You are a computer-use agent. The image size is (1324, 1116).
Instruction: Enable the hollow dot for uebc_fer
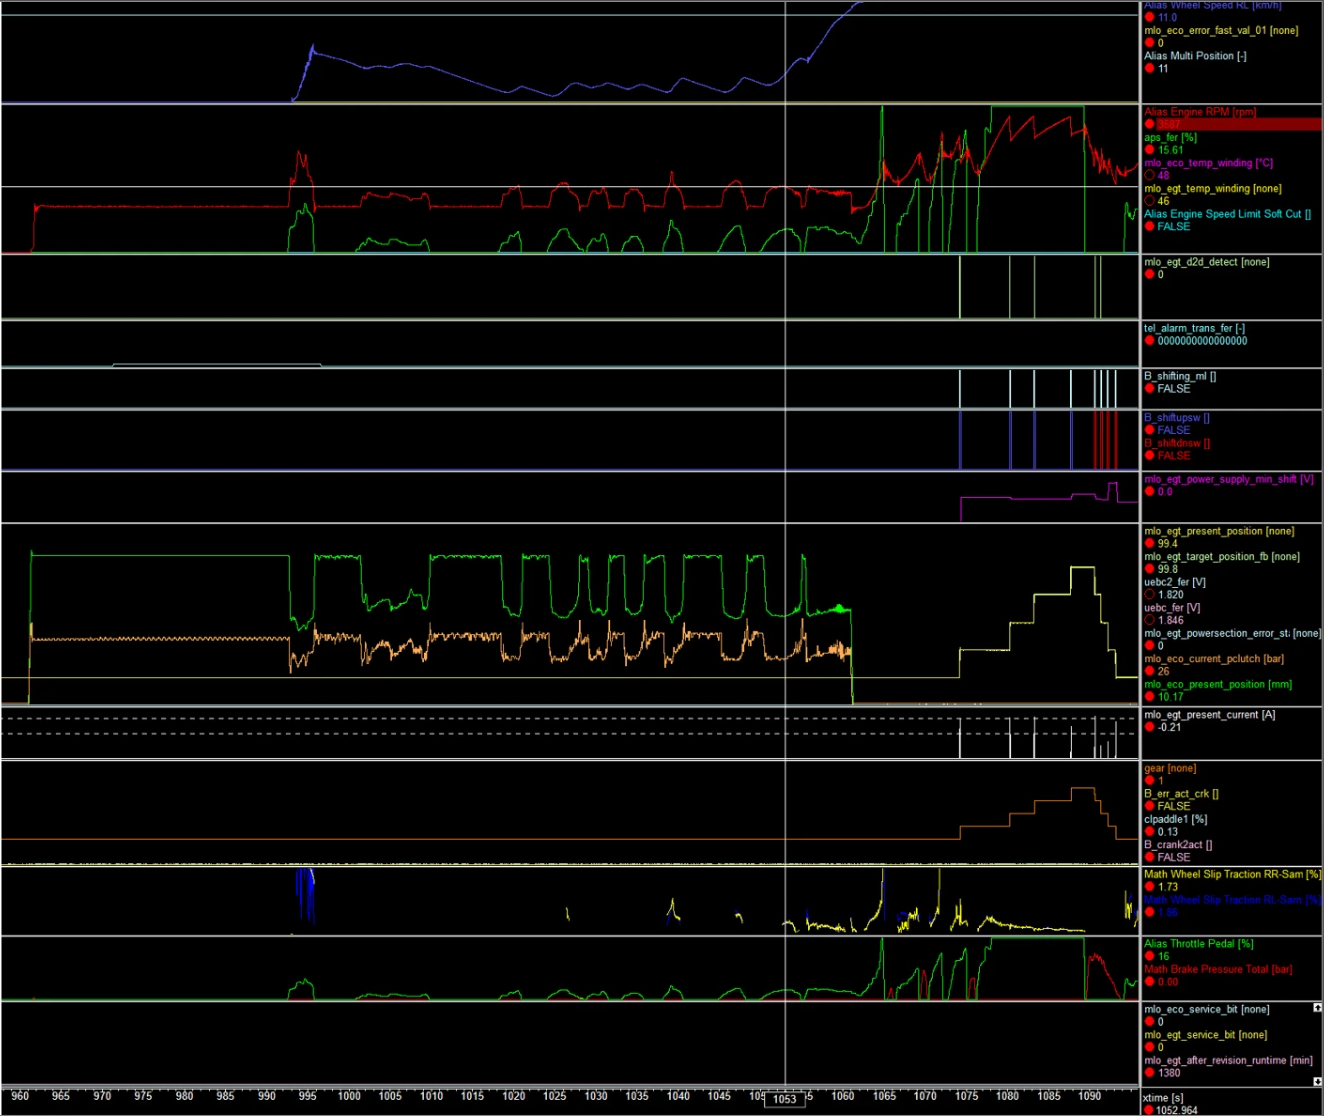pyautogui.click(x=1149, y=620)
